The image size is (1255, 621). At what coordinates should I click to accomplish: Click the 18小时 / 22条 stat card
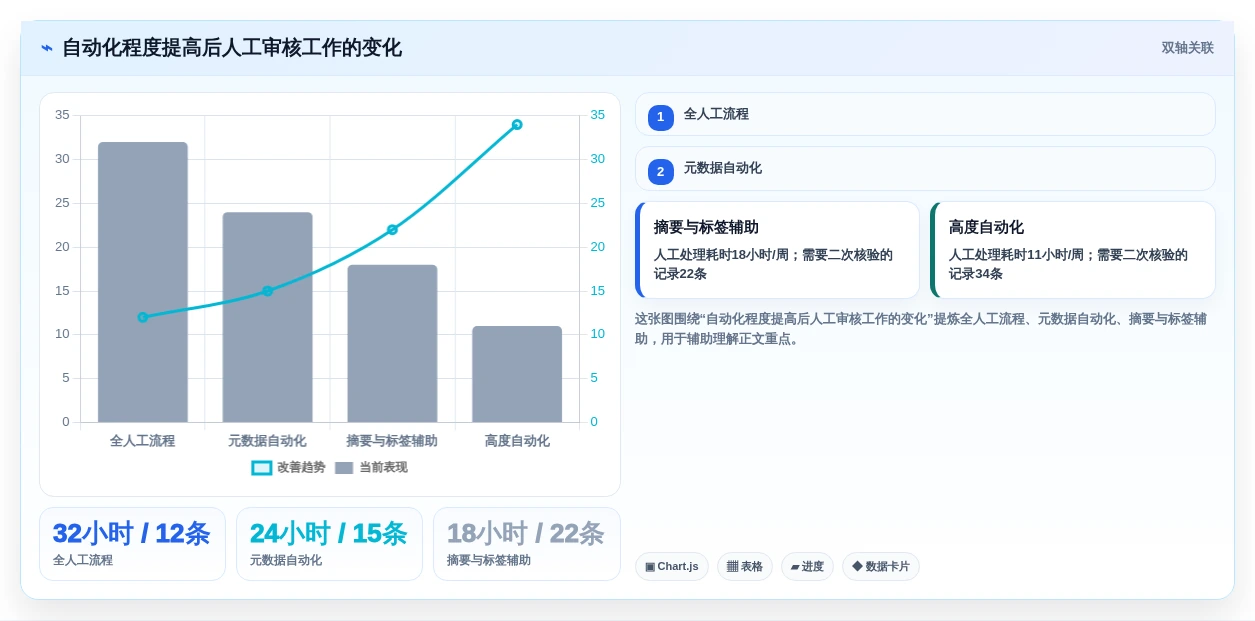pos(526,544)
